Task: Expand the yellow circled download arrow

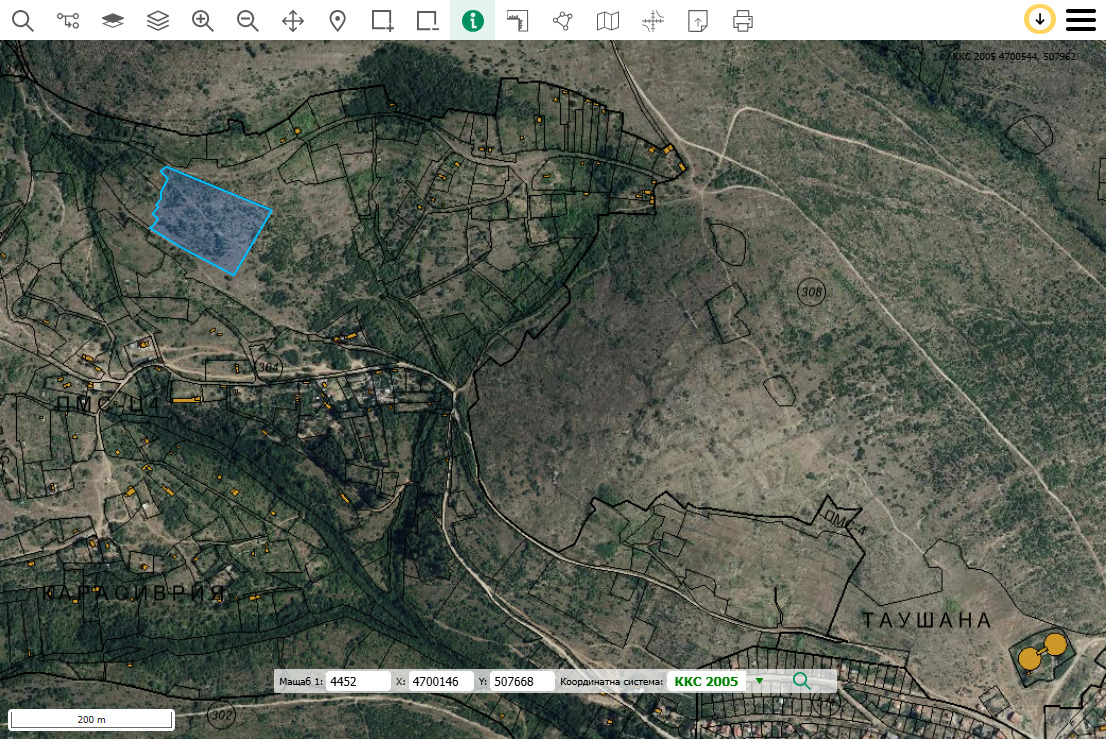Action: [x=1040, y=19]
